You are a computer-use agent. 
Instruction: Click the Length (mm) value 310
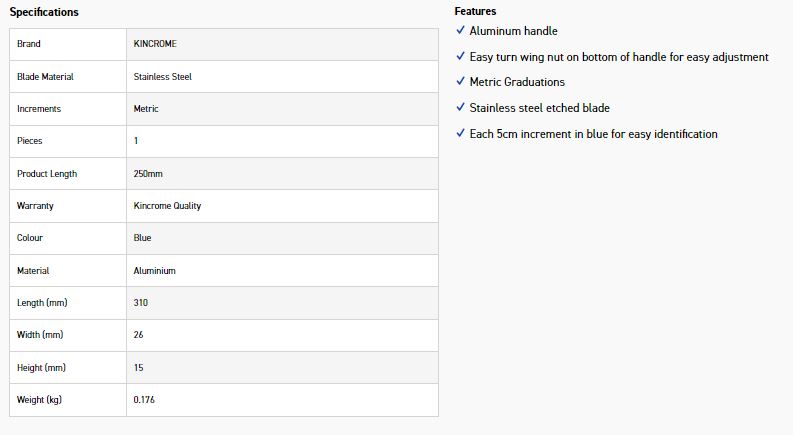(141, 303)
